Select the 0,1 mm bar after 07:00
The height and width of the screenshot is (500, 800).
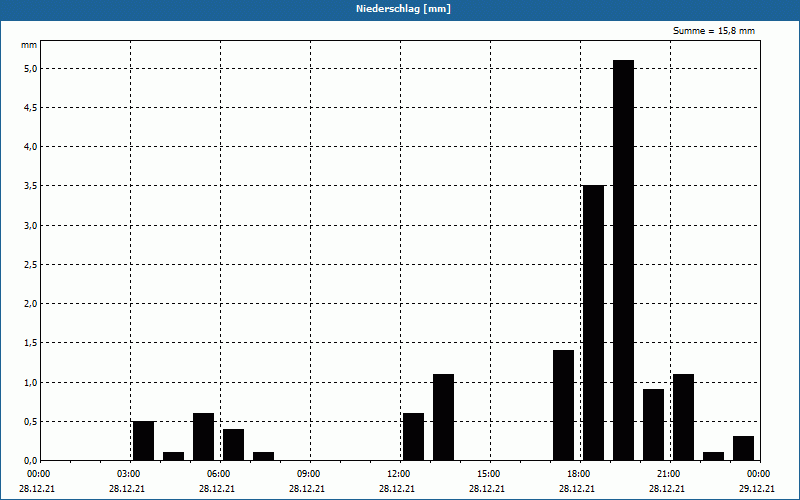263,456
